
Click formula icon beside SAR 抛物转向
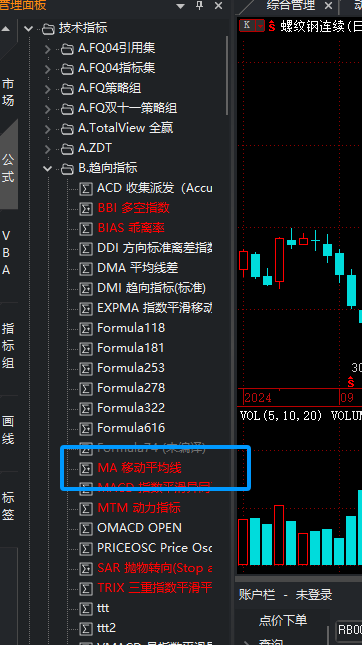tap(86, 568)
